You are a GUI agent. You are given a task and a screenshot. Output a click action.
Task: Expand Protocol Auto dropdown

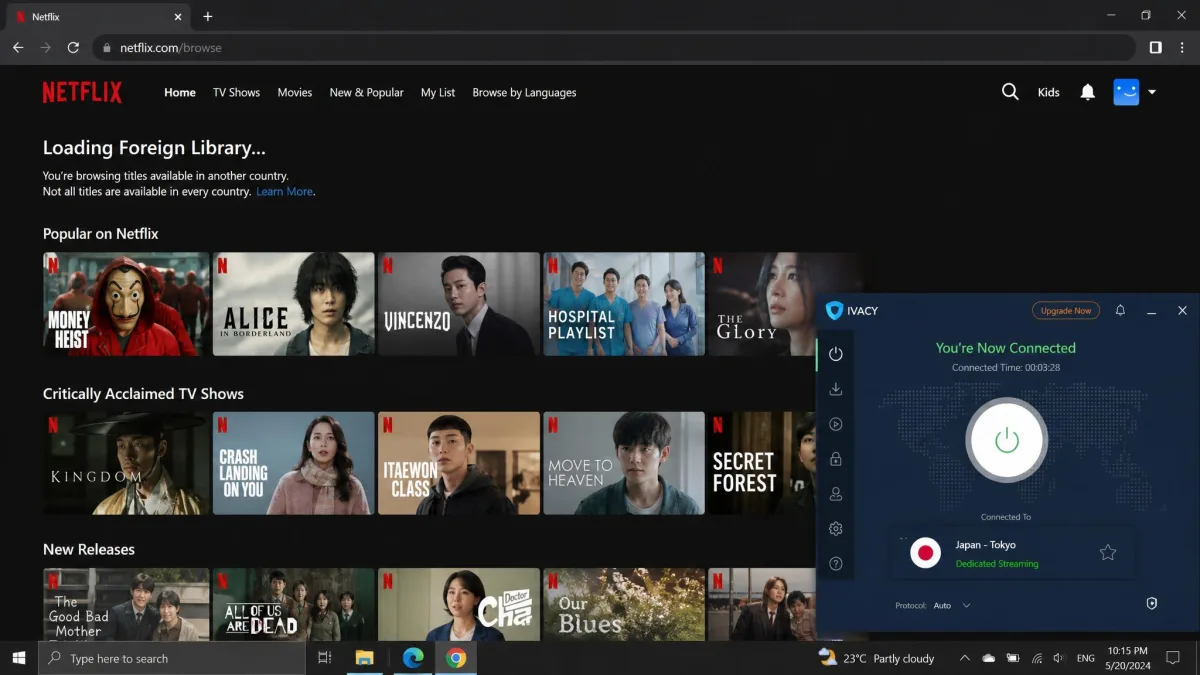click(951, 605)
